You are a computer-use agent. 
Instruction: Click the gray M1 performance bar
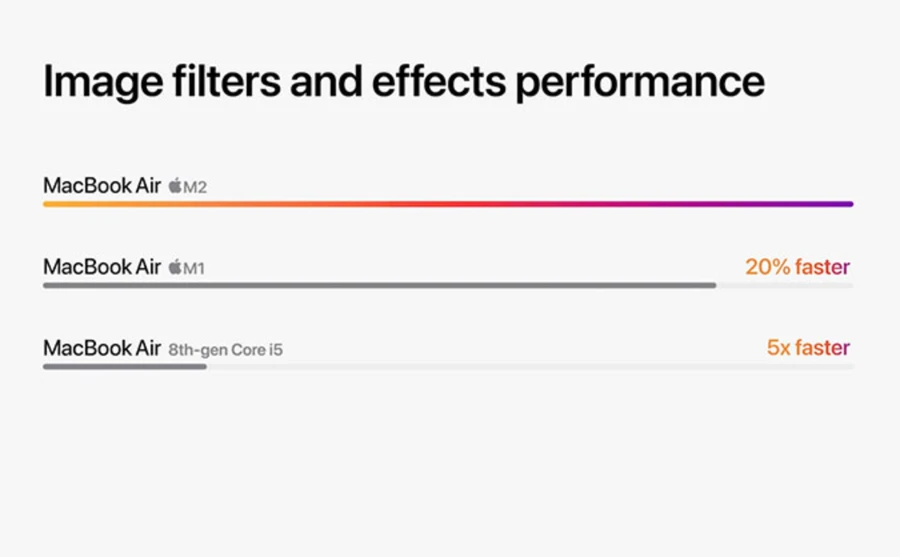pos(379,285)
